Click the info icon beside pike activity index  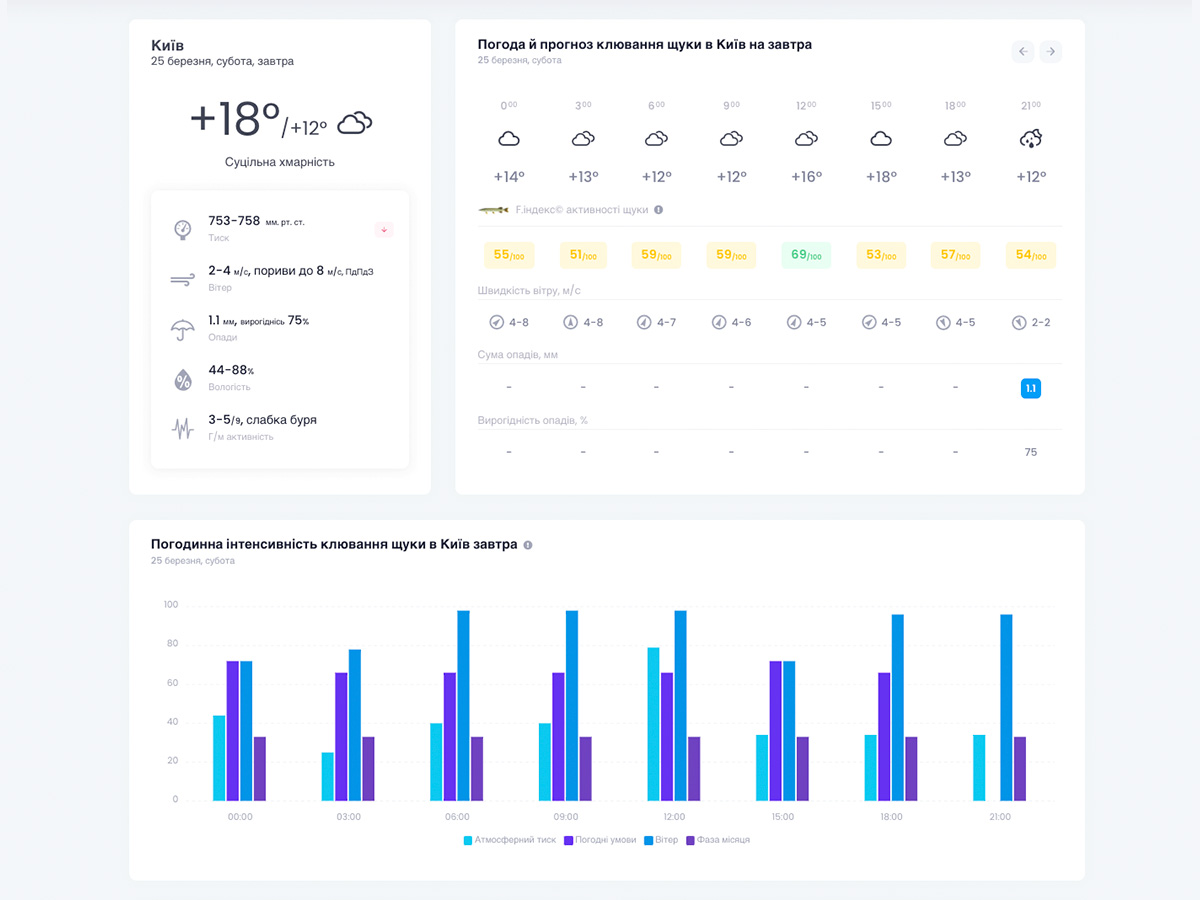[658, 210]
